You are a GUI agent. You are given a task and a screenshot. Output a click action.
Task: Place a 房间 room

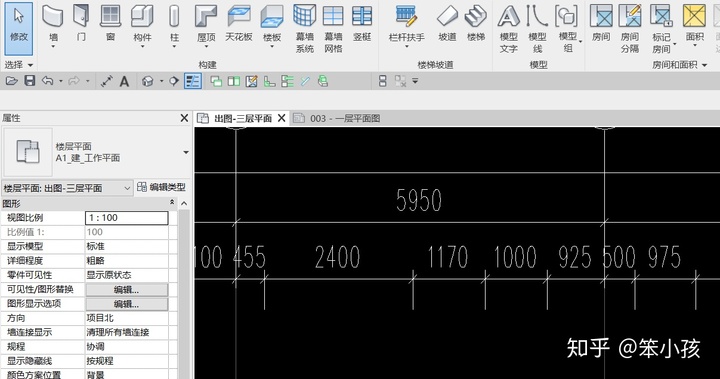pos(601,23)
